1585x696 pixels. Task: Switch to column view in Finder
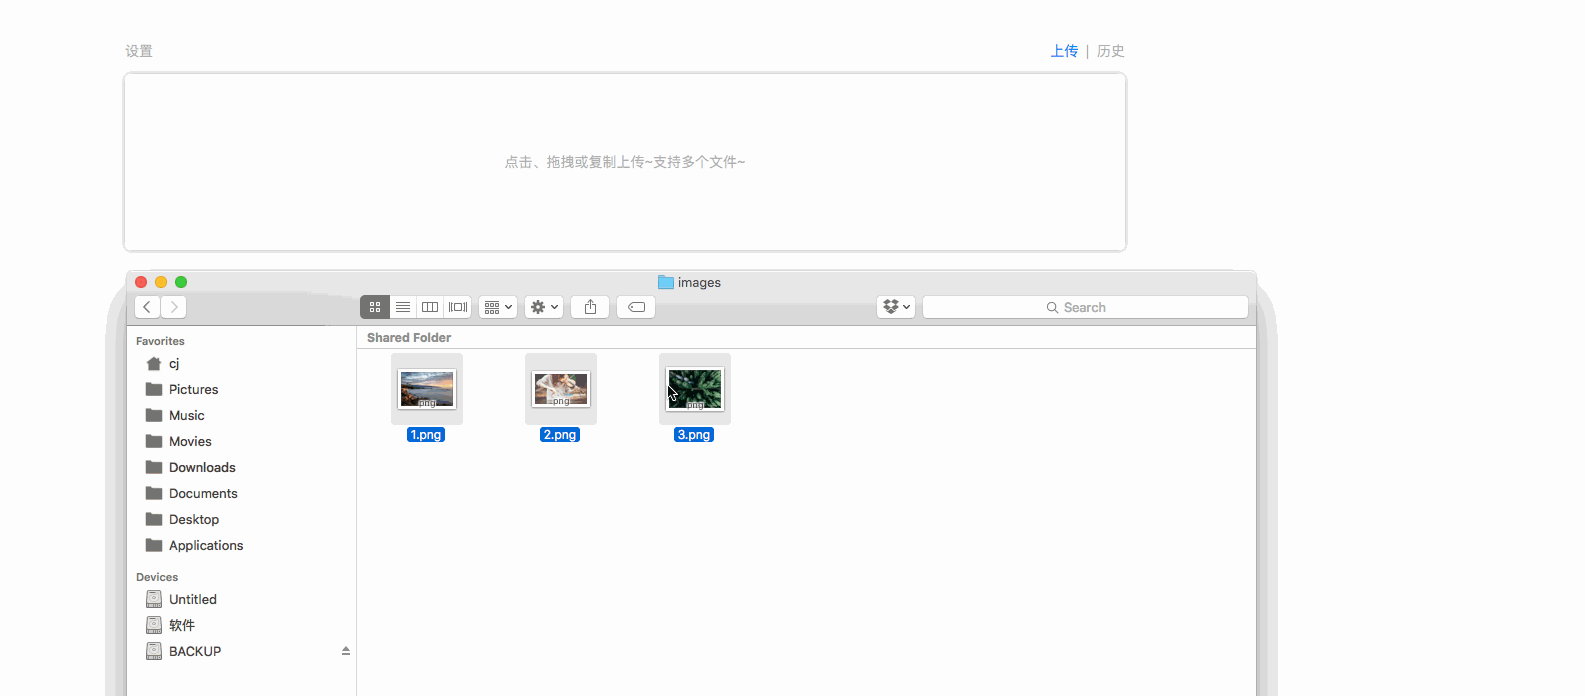pos(430,307)
